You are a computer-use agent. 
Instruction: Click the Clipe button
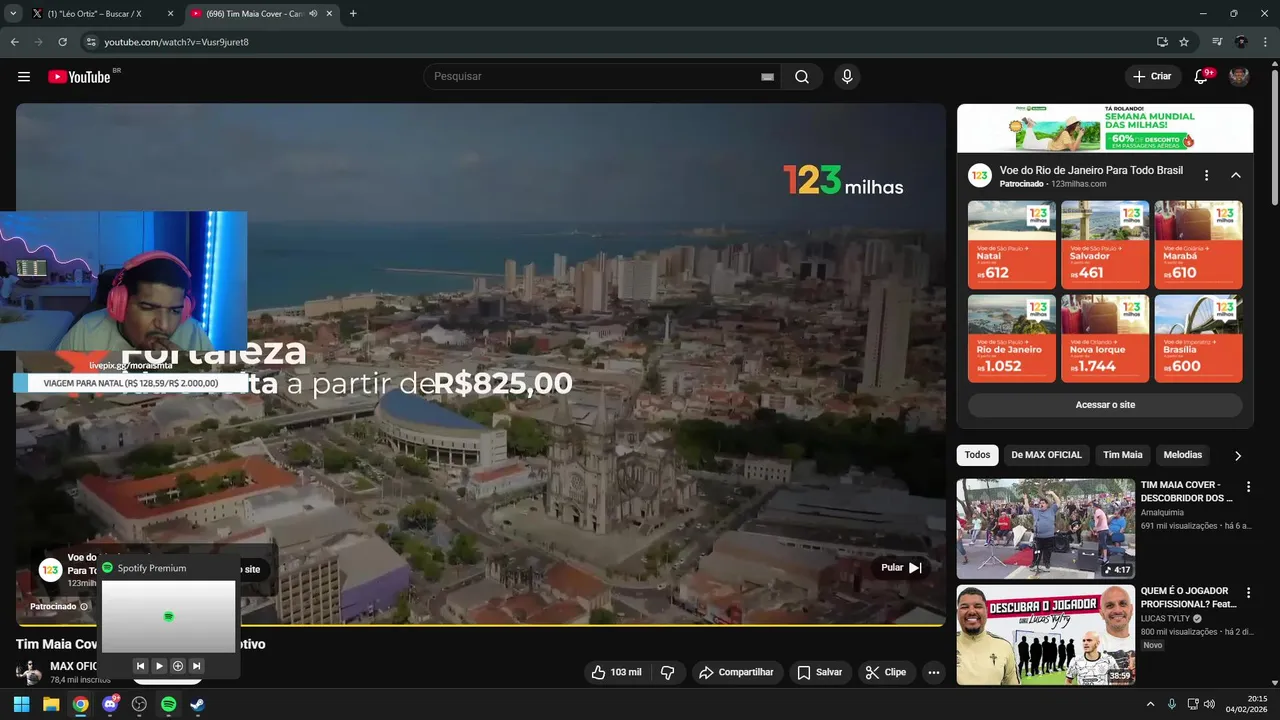886,672
